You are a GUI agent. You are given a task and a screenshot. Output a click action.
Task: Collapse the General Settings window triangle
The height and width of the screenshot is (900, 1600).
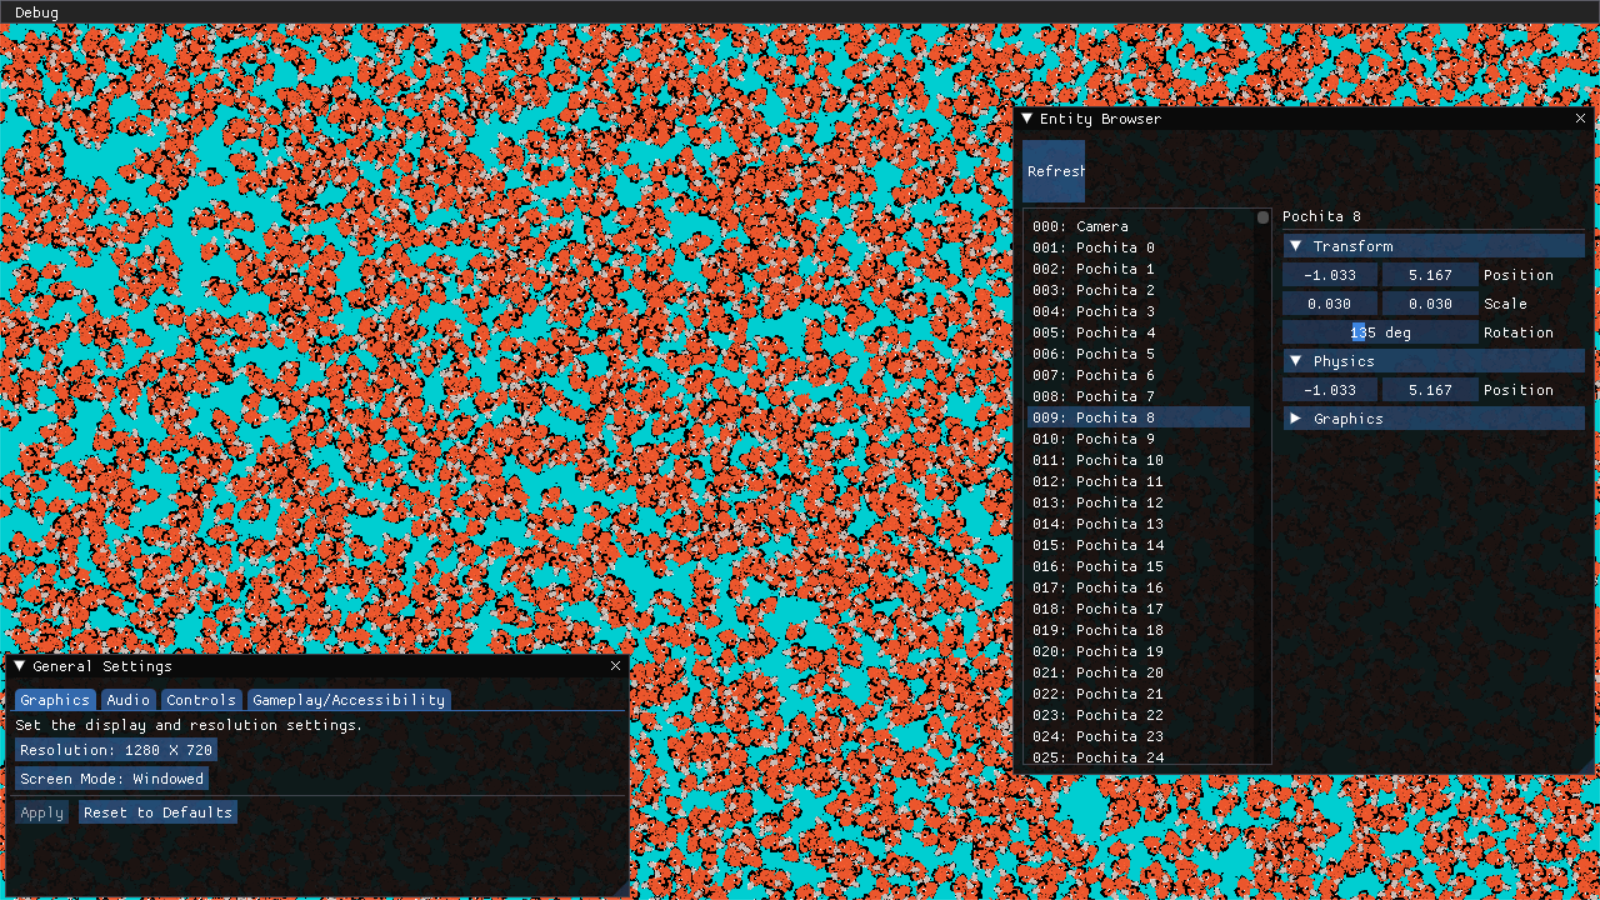point(19,666)
